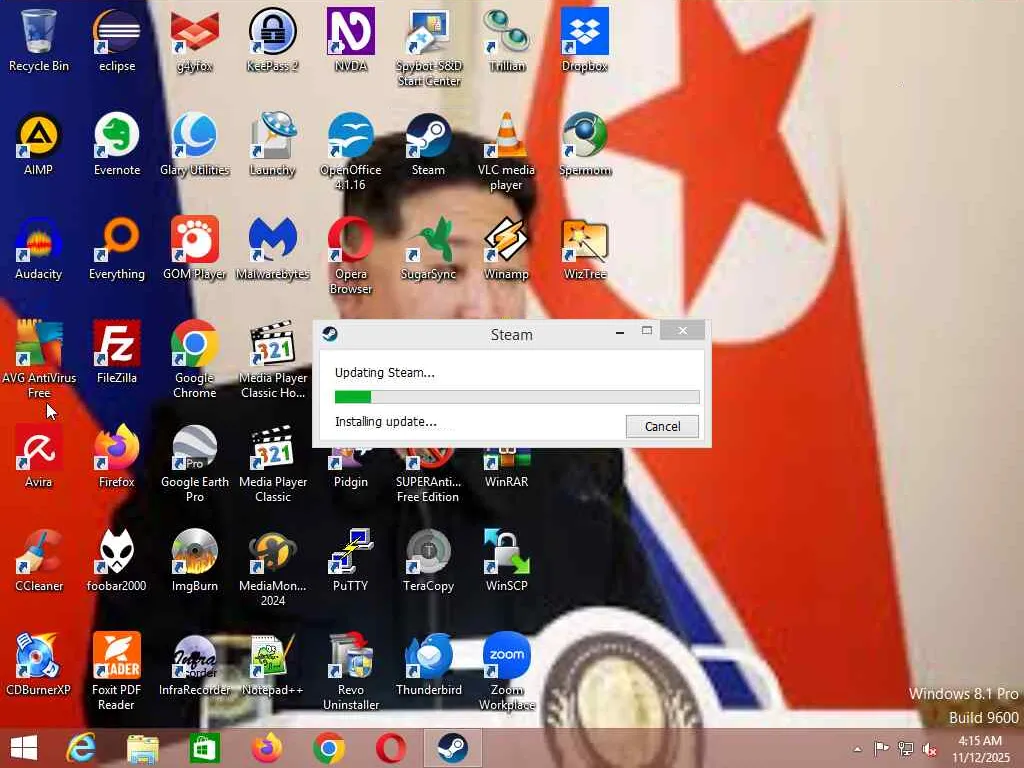Select the Spybot-S&D Start Center icon

[x=428, y=47]
